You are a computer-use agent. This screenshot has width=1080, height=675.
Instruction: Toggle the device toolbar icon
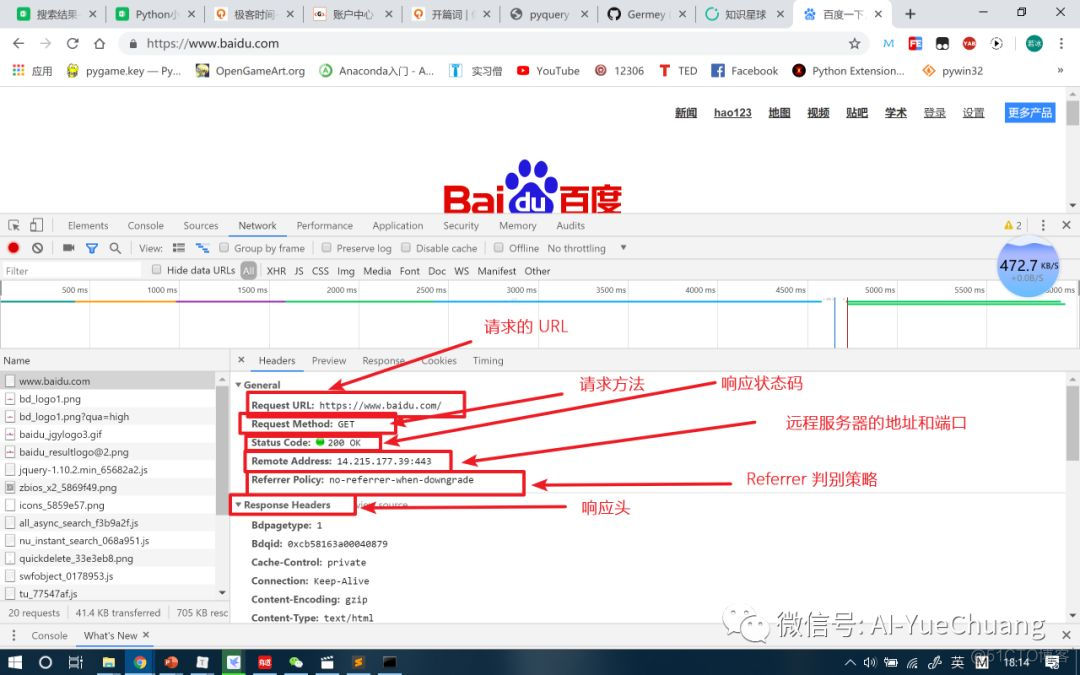point(37,225)
